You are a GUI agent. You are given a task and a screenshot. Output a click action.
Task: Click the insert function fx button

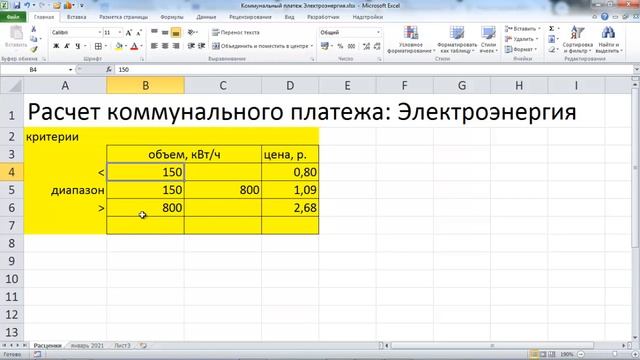click(109, 70)
